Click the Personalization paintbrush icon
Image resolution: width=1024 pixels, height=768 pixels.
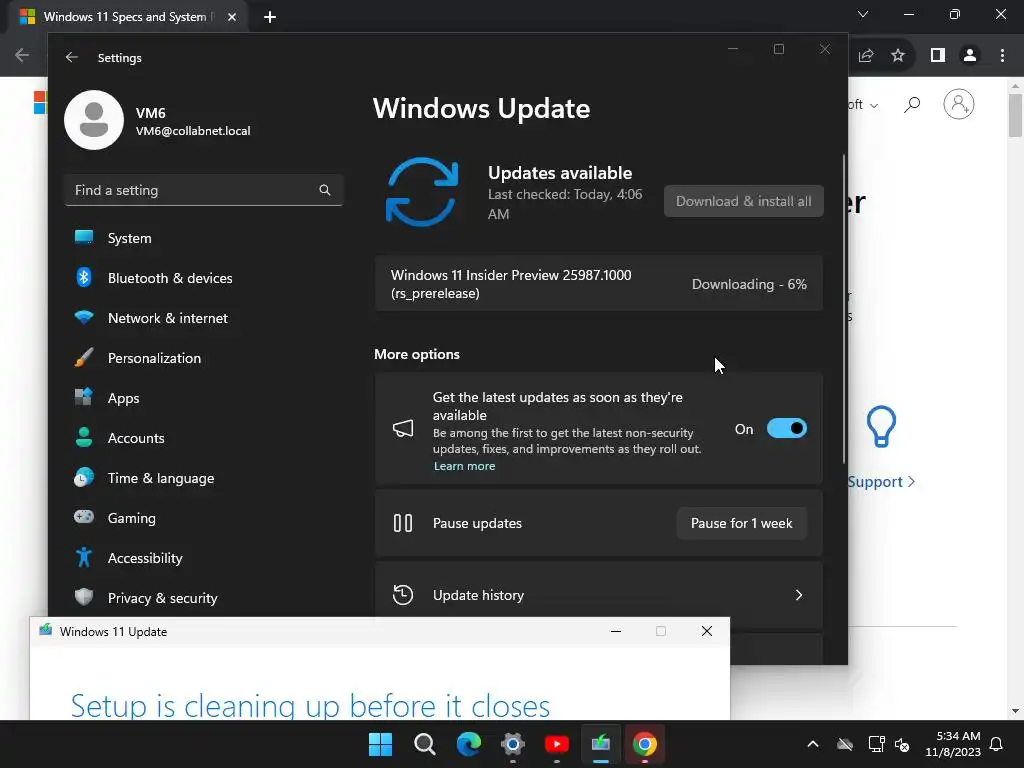(x=84, y=358)
